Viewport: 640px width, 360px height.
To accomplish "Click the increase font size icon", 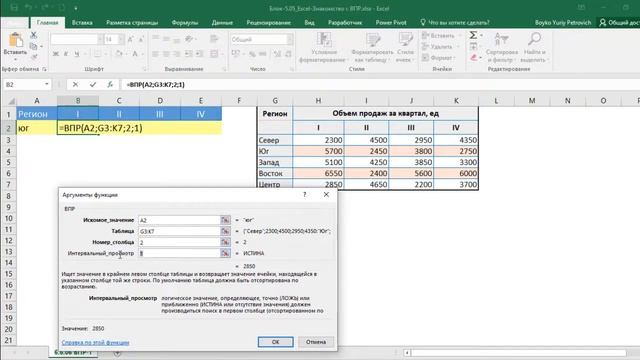I will pos(130,39).
